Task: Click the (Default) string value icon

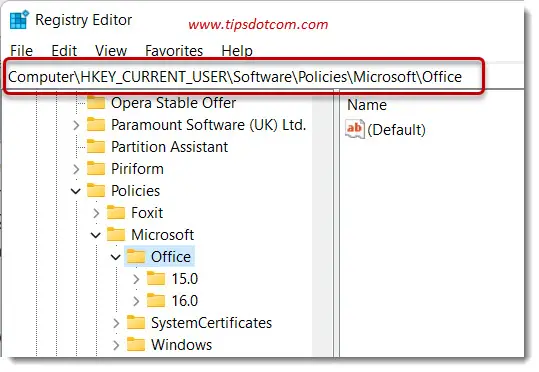Action: (355, 129)
